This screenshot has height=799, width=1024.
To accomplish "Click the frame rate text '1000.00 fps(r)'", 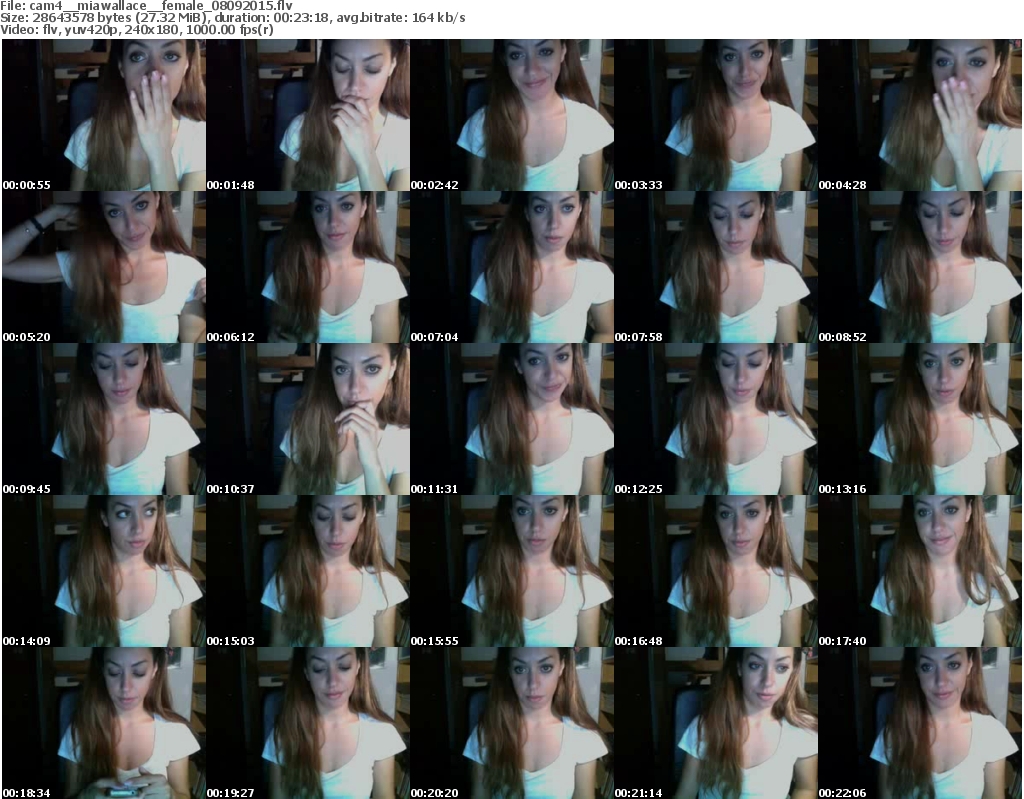I will click(229, 30).
